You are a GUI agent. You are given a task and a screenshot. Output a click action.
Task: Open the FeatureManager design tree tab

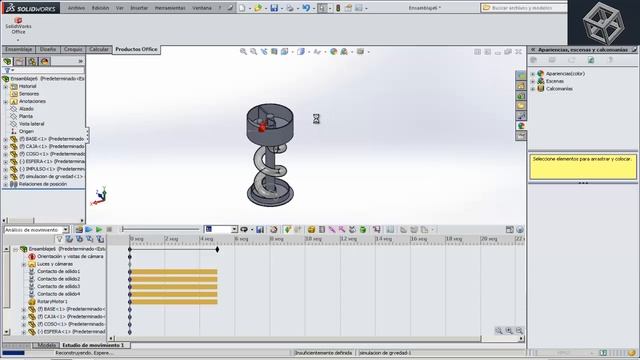7,61
